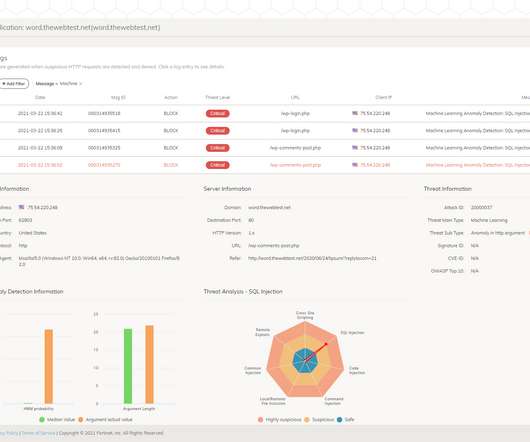Click the Refer URL value
Viewport: 530px width, 442px height.
312,259
